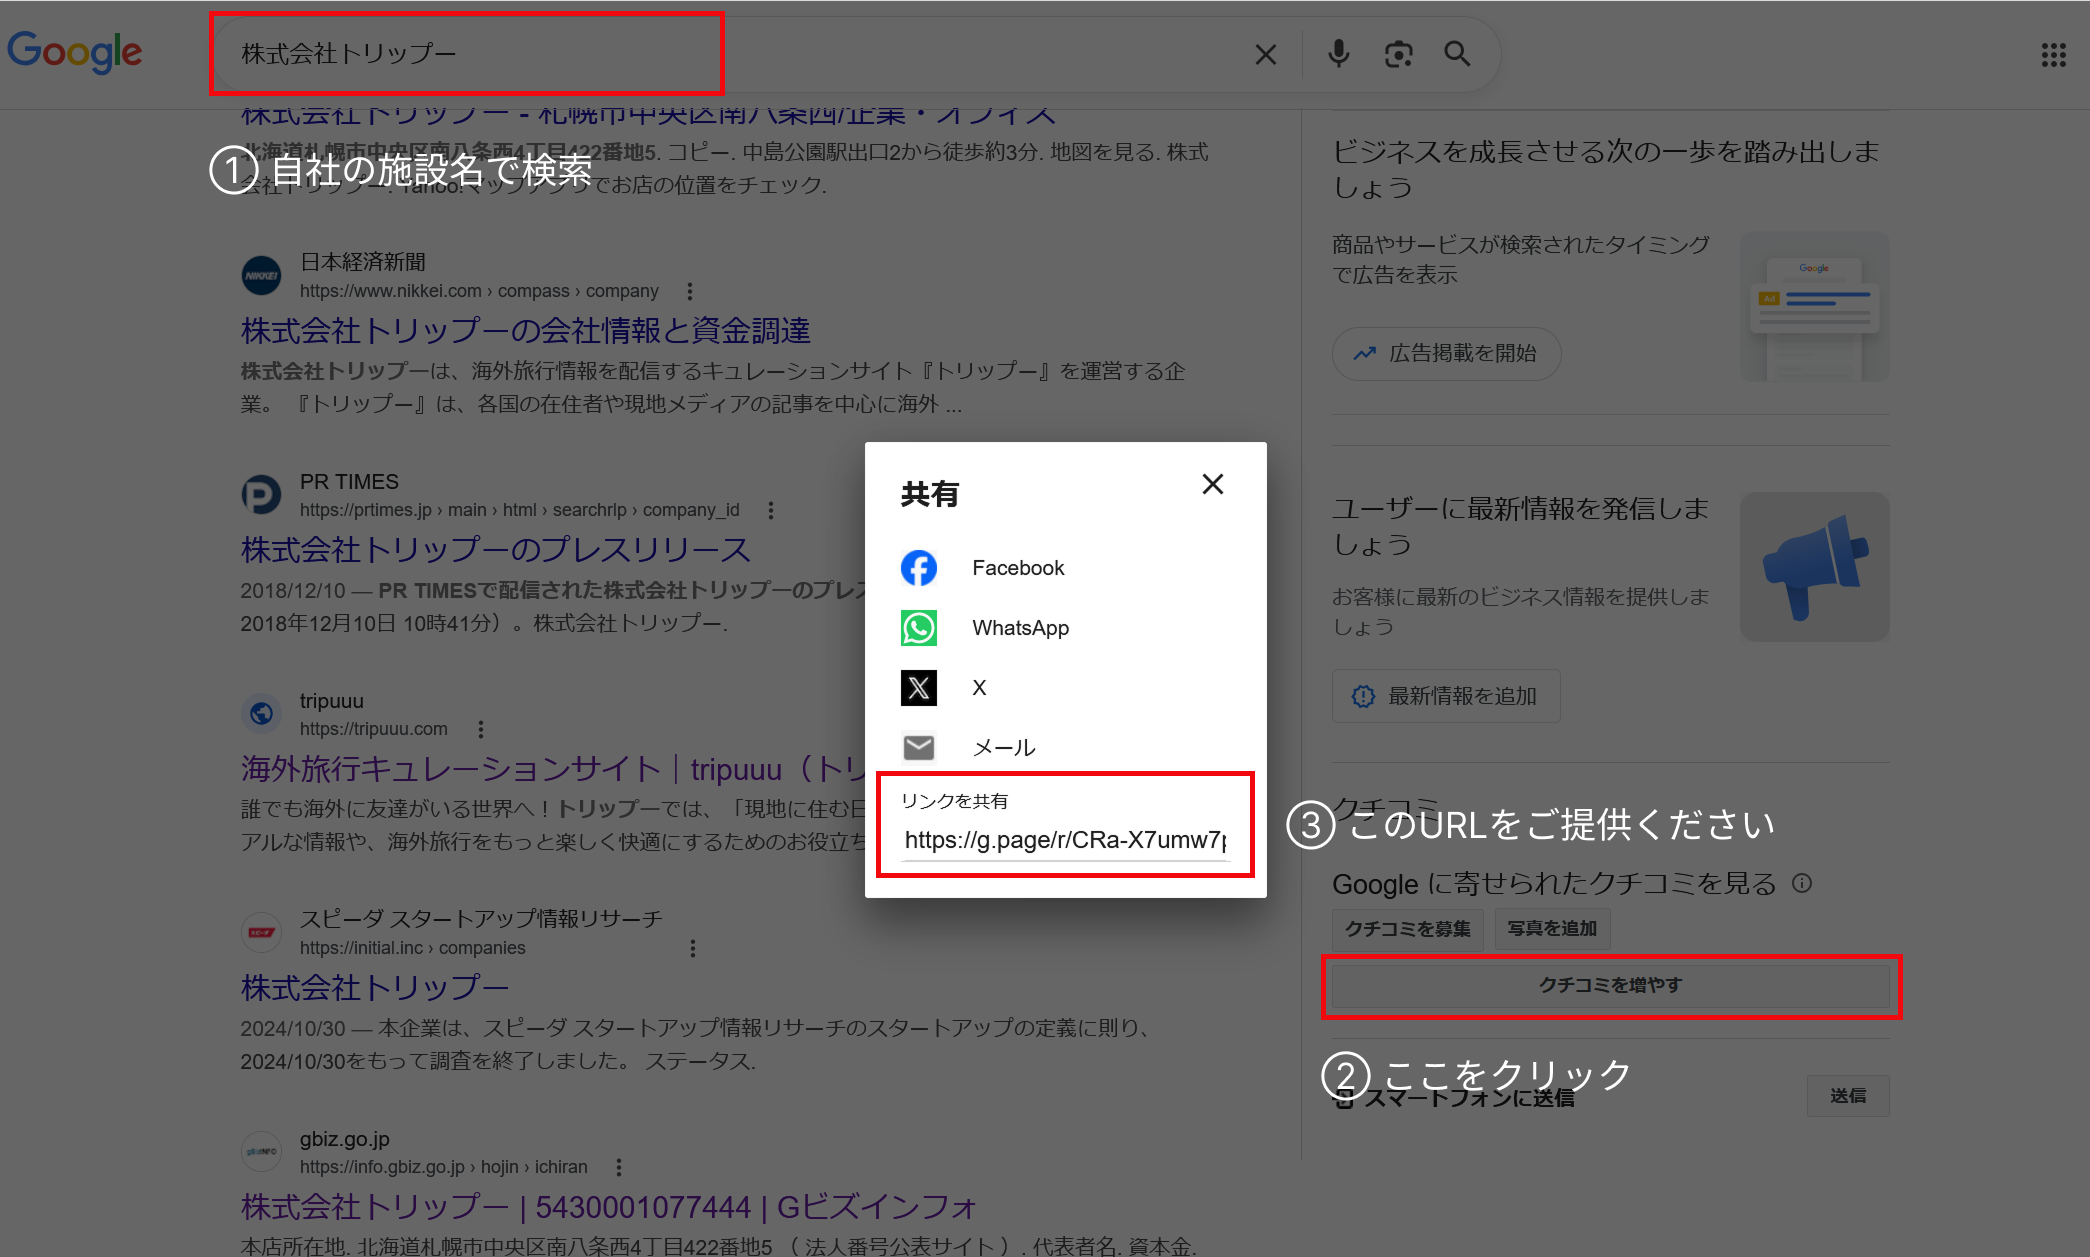The height and width of the screenshot is (1257, 2090).
Task: Start voice search with the microphone icon
Action: [1338, 54]
